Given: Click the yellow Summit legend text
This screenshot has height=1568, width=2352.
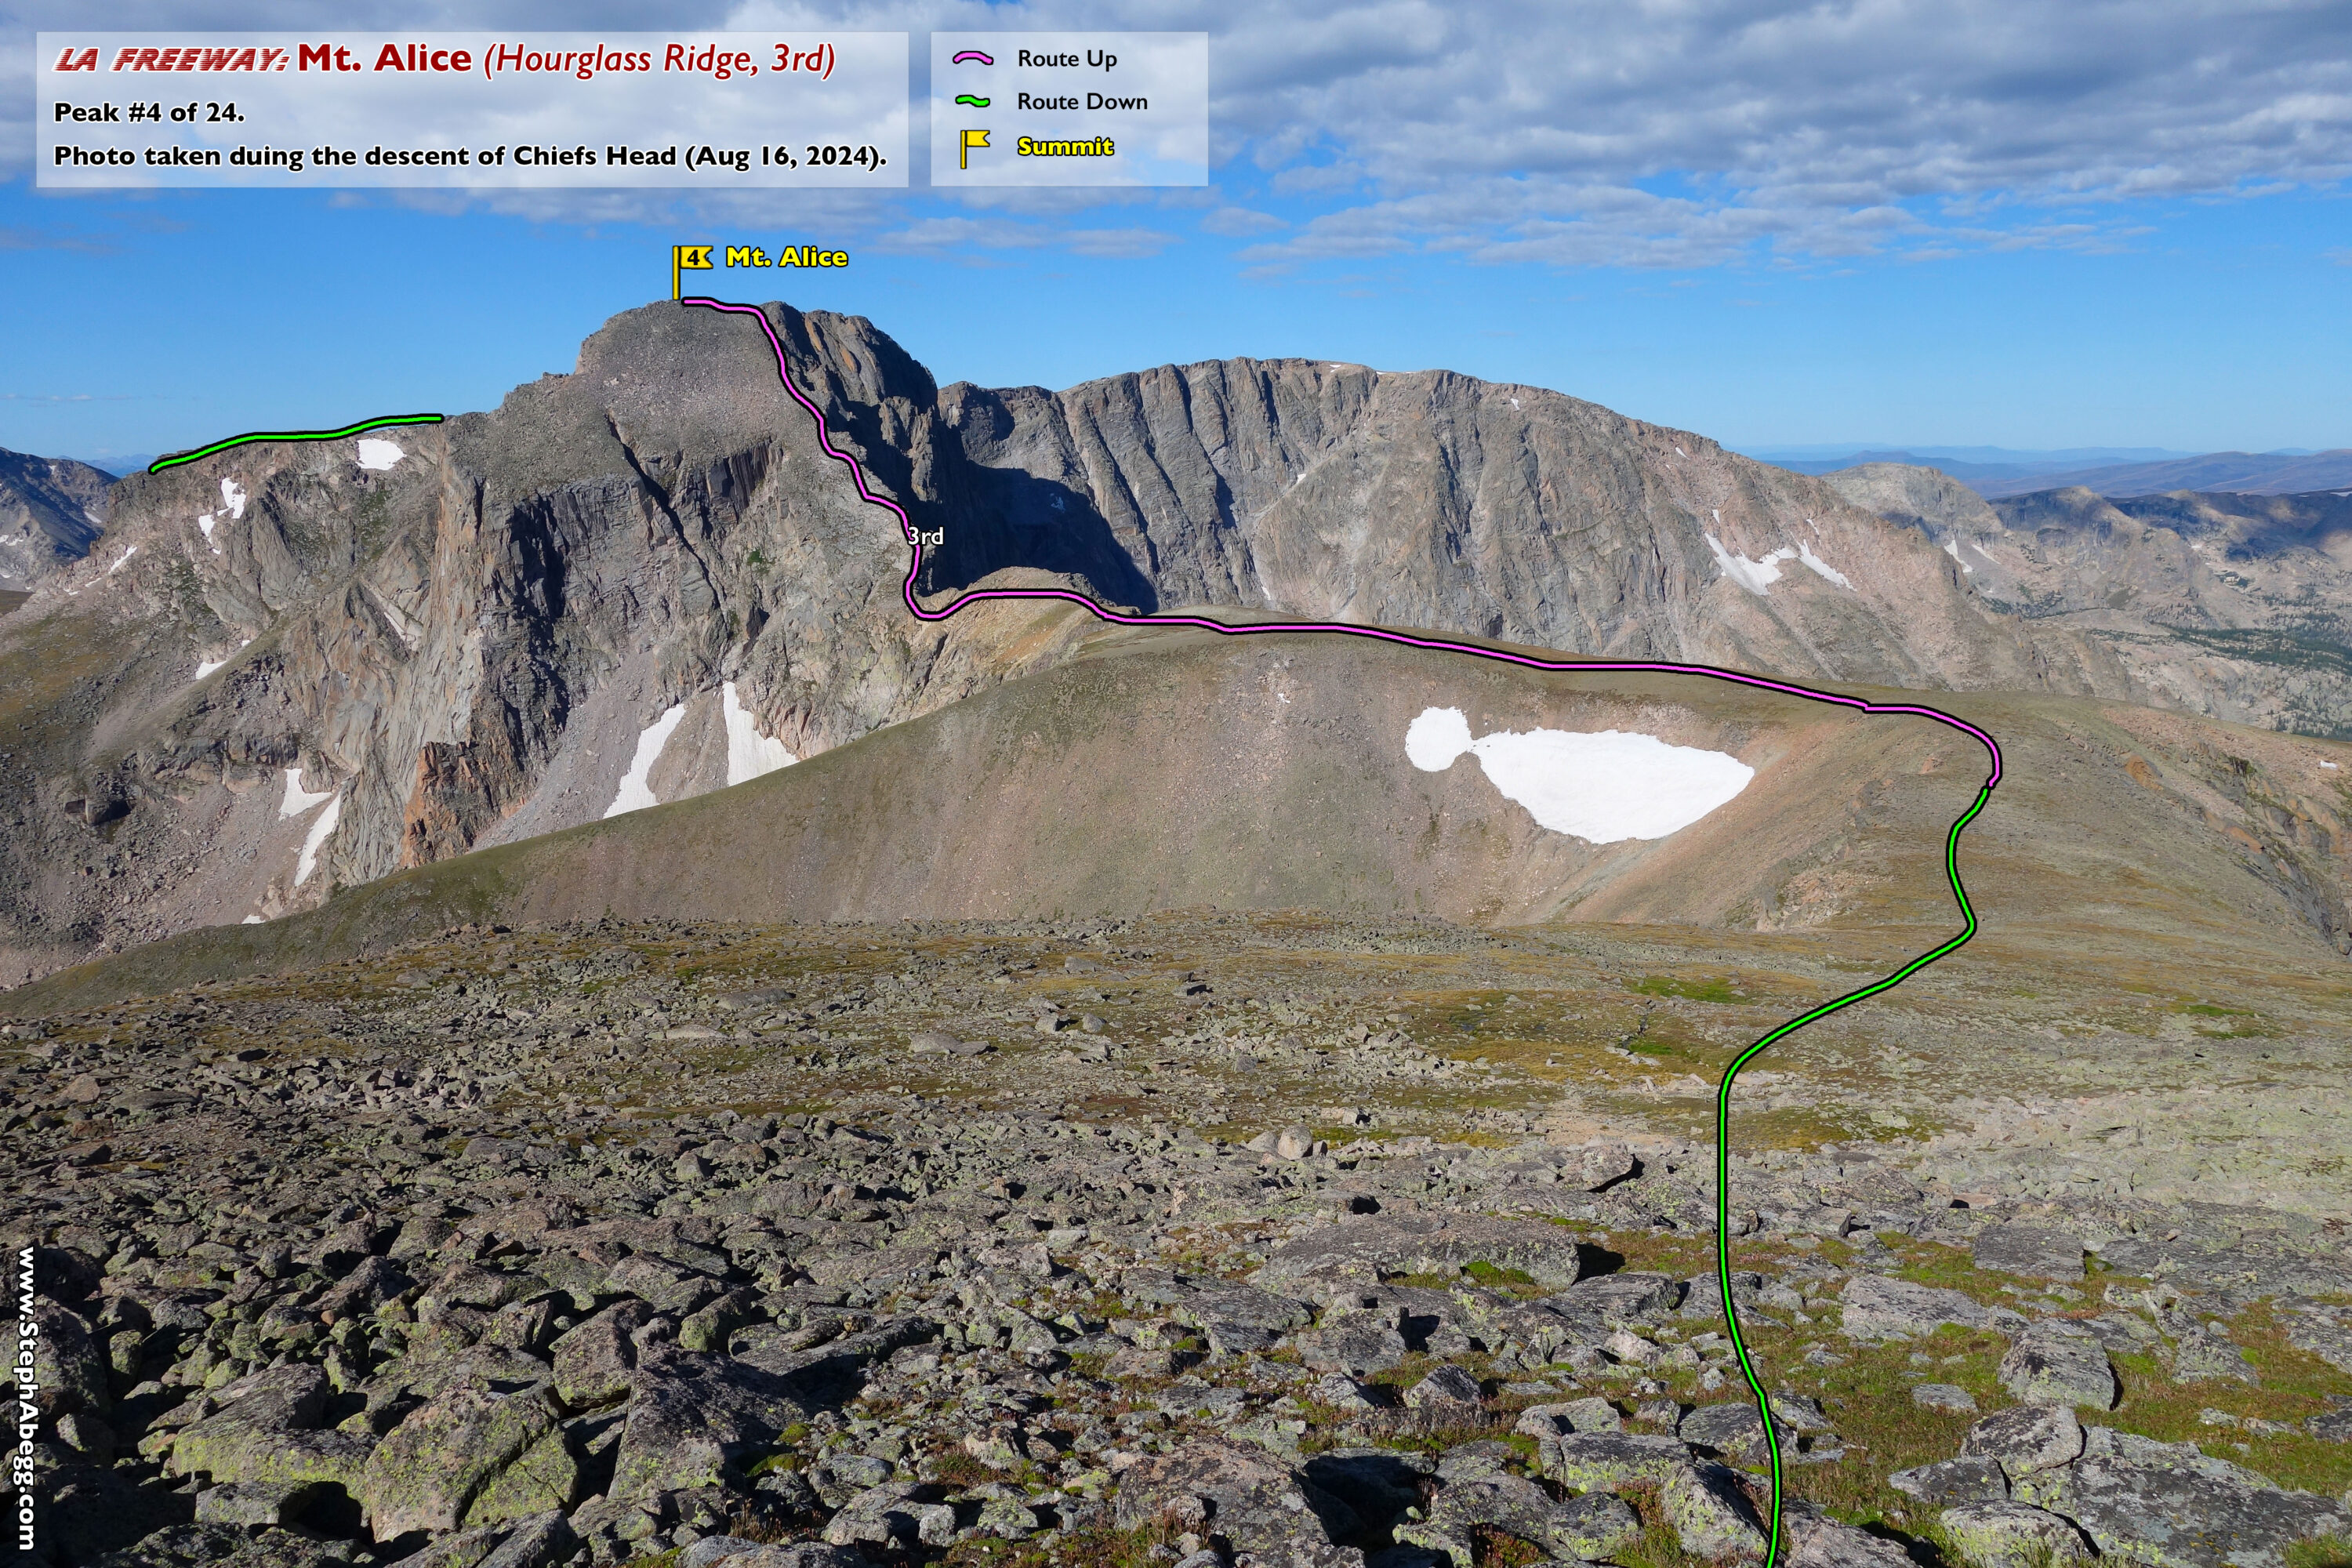Looking at the screenshot, I should [x=1065, y=146].
